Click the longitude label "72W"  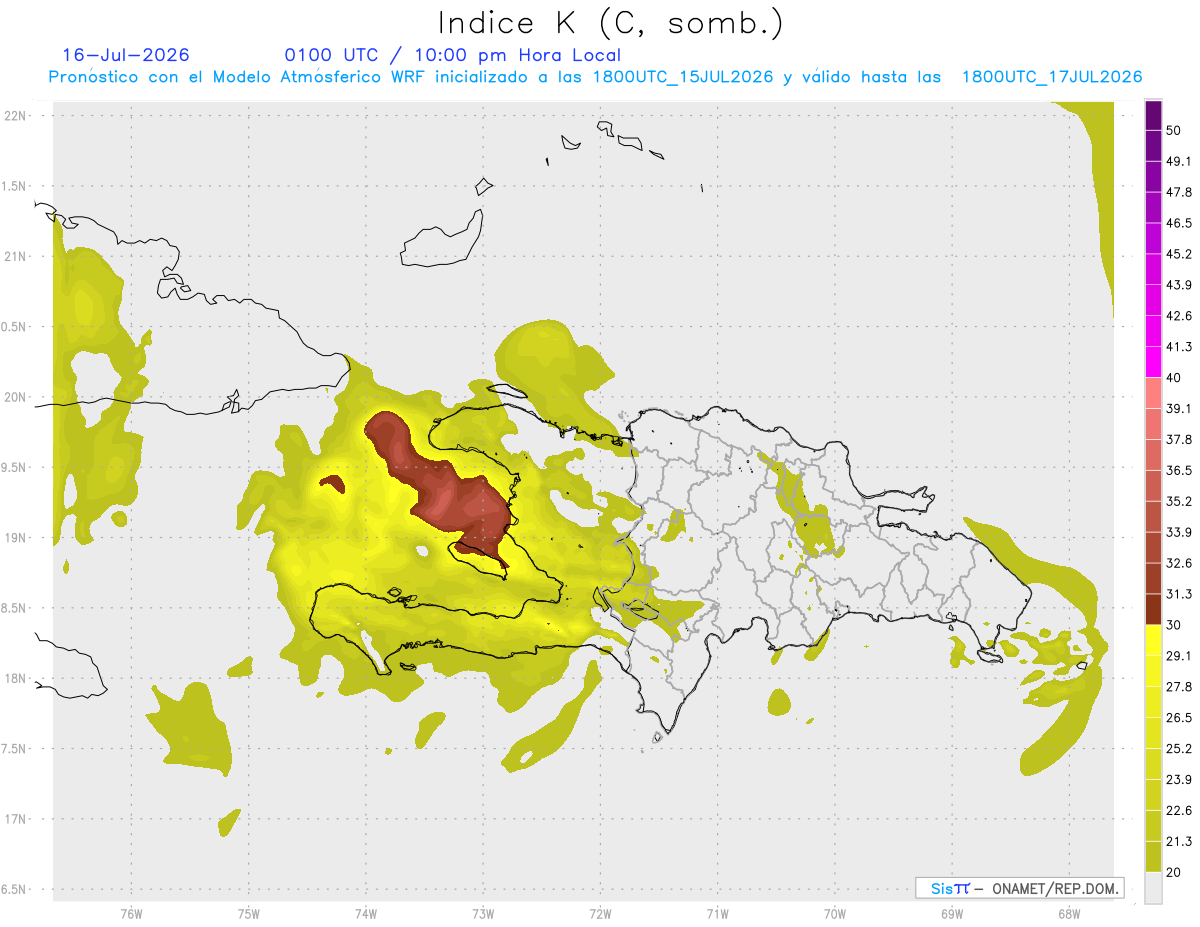coord(600,914)
